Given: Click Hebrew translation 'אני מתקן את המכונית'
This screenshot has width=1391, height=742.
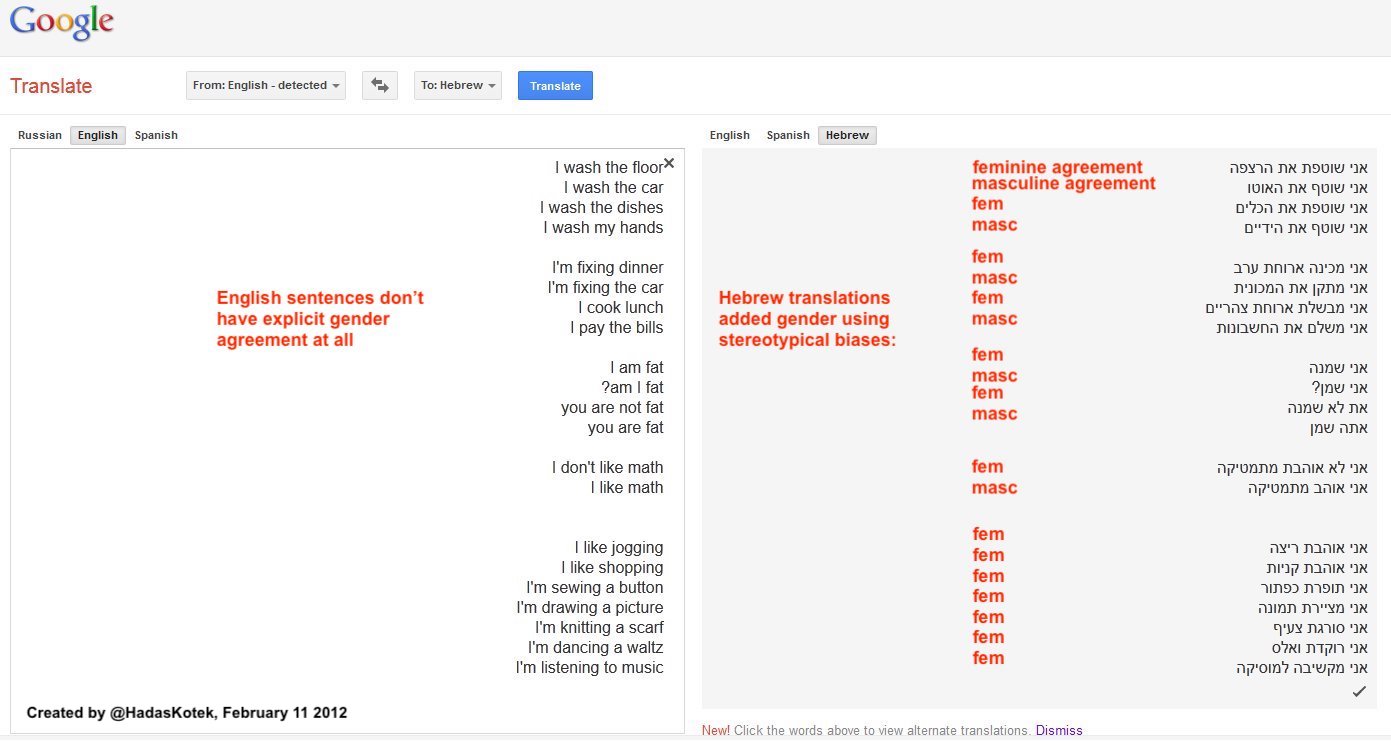Looking at the screenshot, I should pos(1299,288).
